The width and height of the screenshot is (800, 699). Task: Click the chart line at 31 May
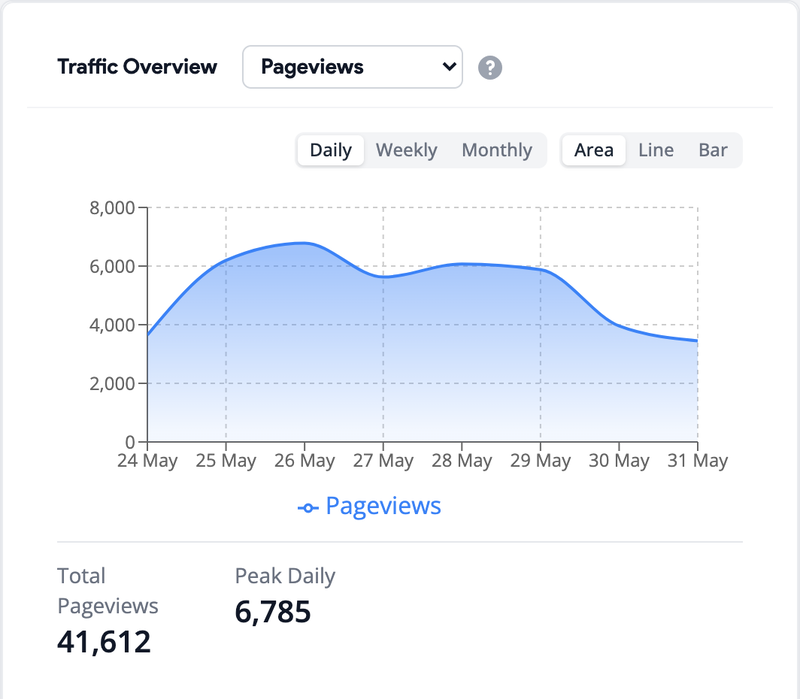pyautogui.click(x=697, y=340)
